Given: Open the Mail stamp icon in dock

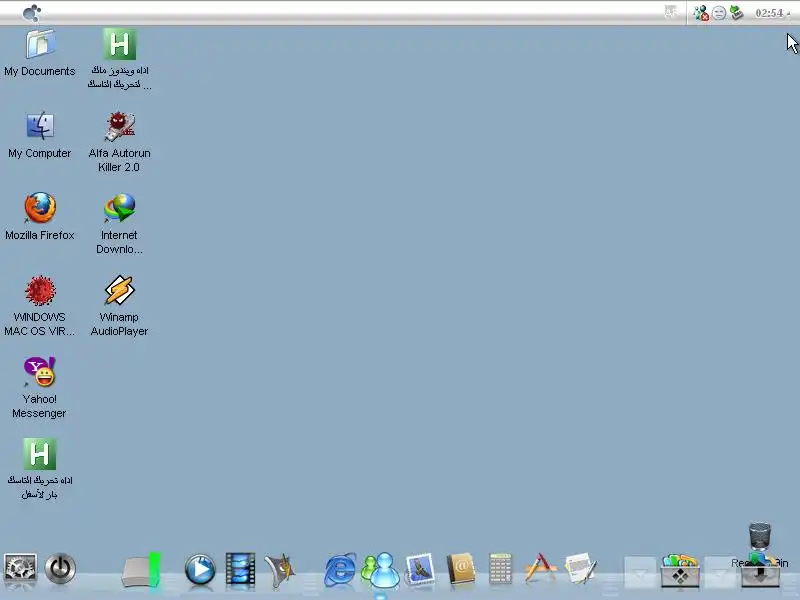Looking at the screenshot, I should (420, 569).
